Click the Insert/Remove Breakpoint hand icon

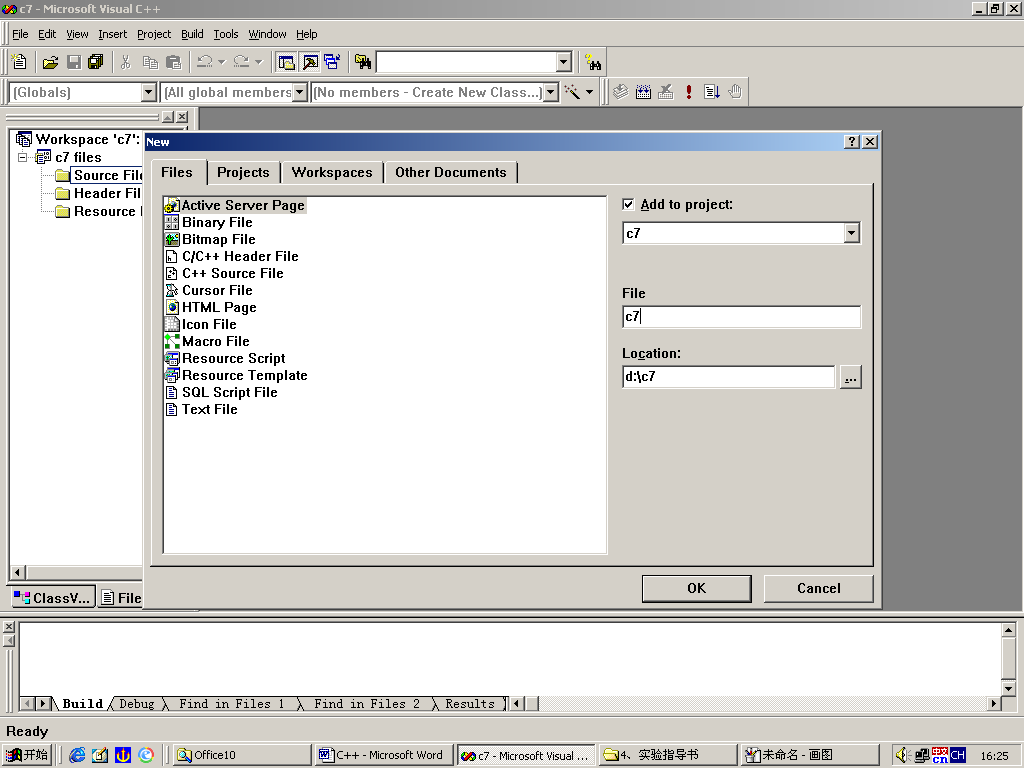click(735, 92)
